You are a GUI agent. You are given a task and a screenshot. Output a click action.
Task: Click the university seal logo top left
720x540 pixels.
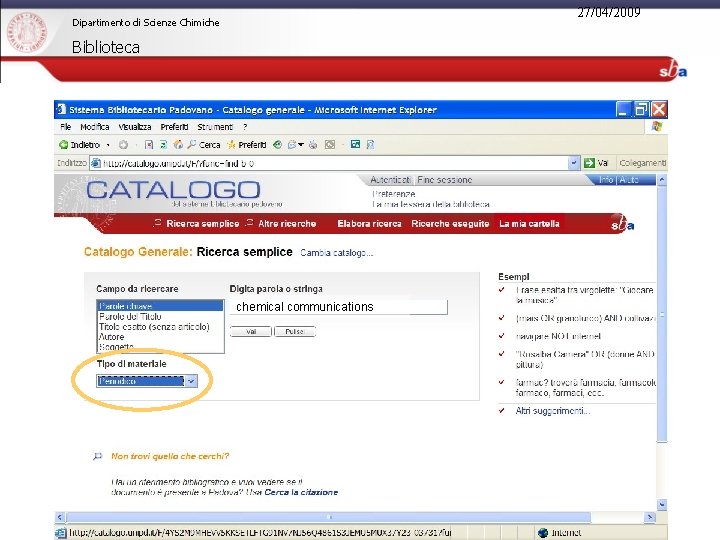click(27, 32)
